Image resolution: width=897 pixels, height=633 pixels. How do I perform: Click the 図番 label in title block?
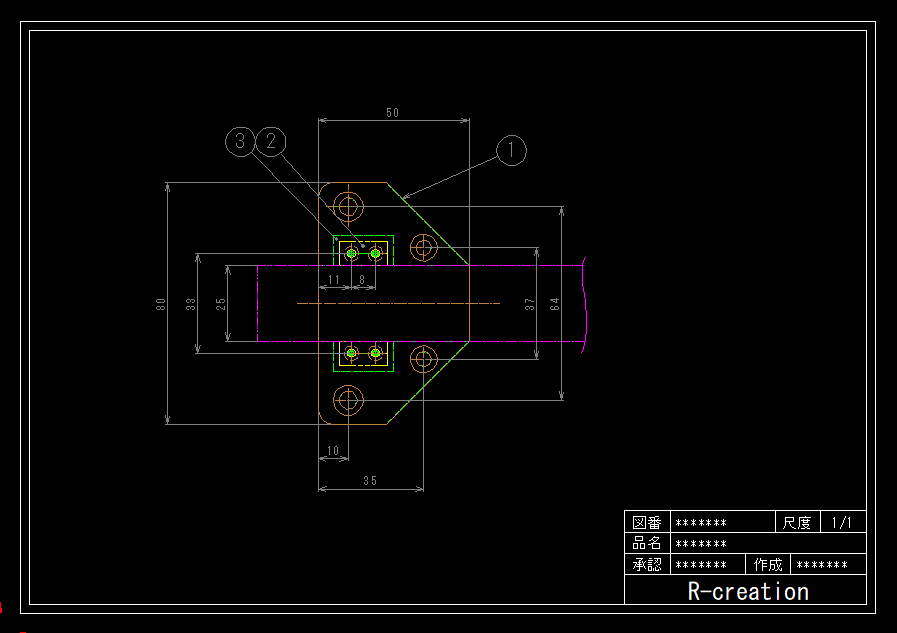[x=647, y=523]
